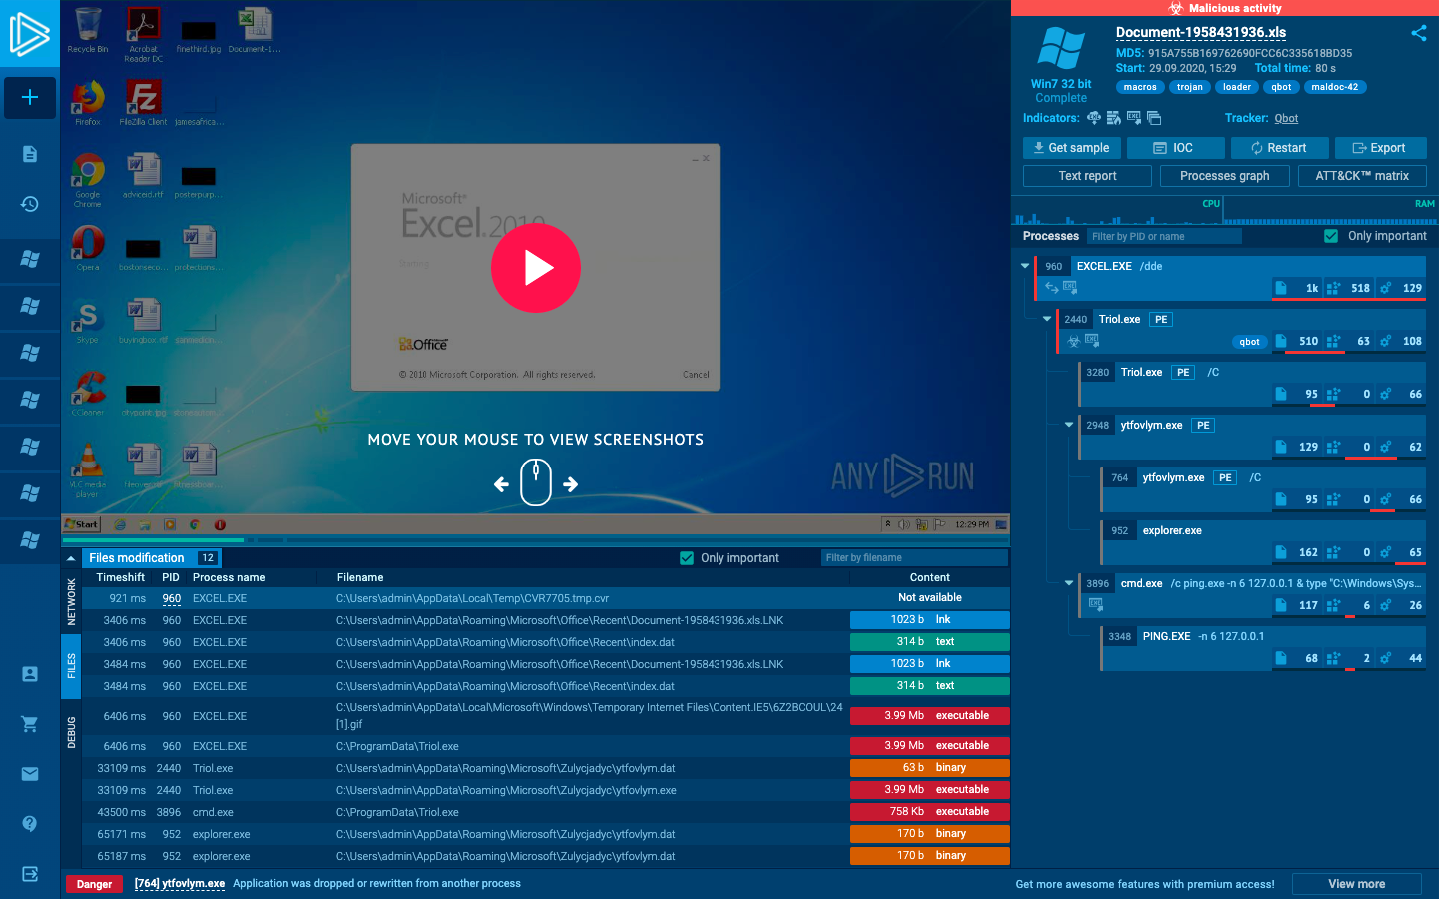Click the trojan tag
The height and width of the screenshot is (899, 1439).
coord(1190,87)
